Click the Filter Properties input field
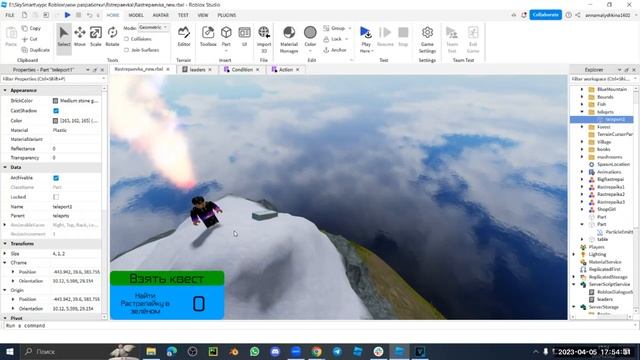Viewport: 640px width, 360px height. click(x=52, y=79)
